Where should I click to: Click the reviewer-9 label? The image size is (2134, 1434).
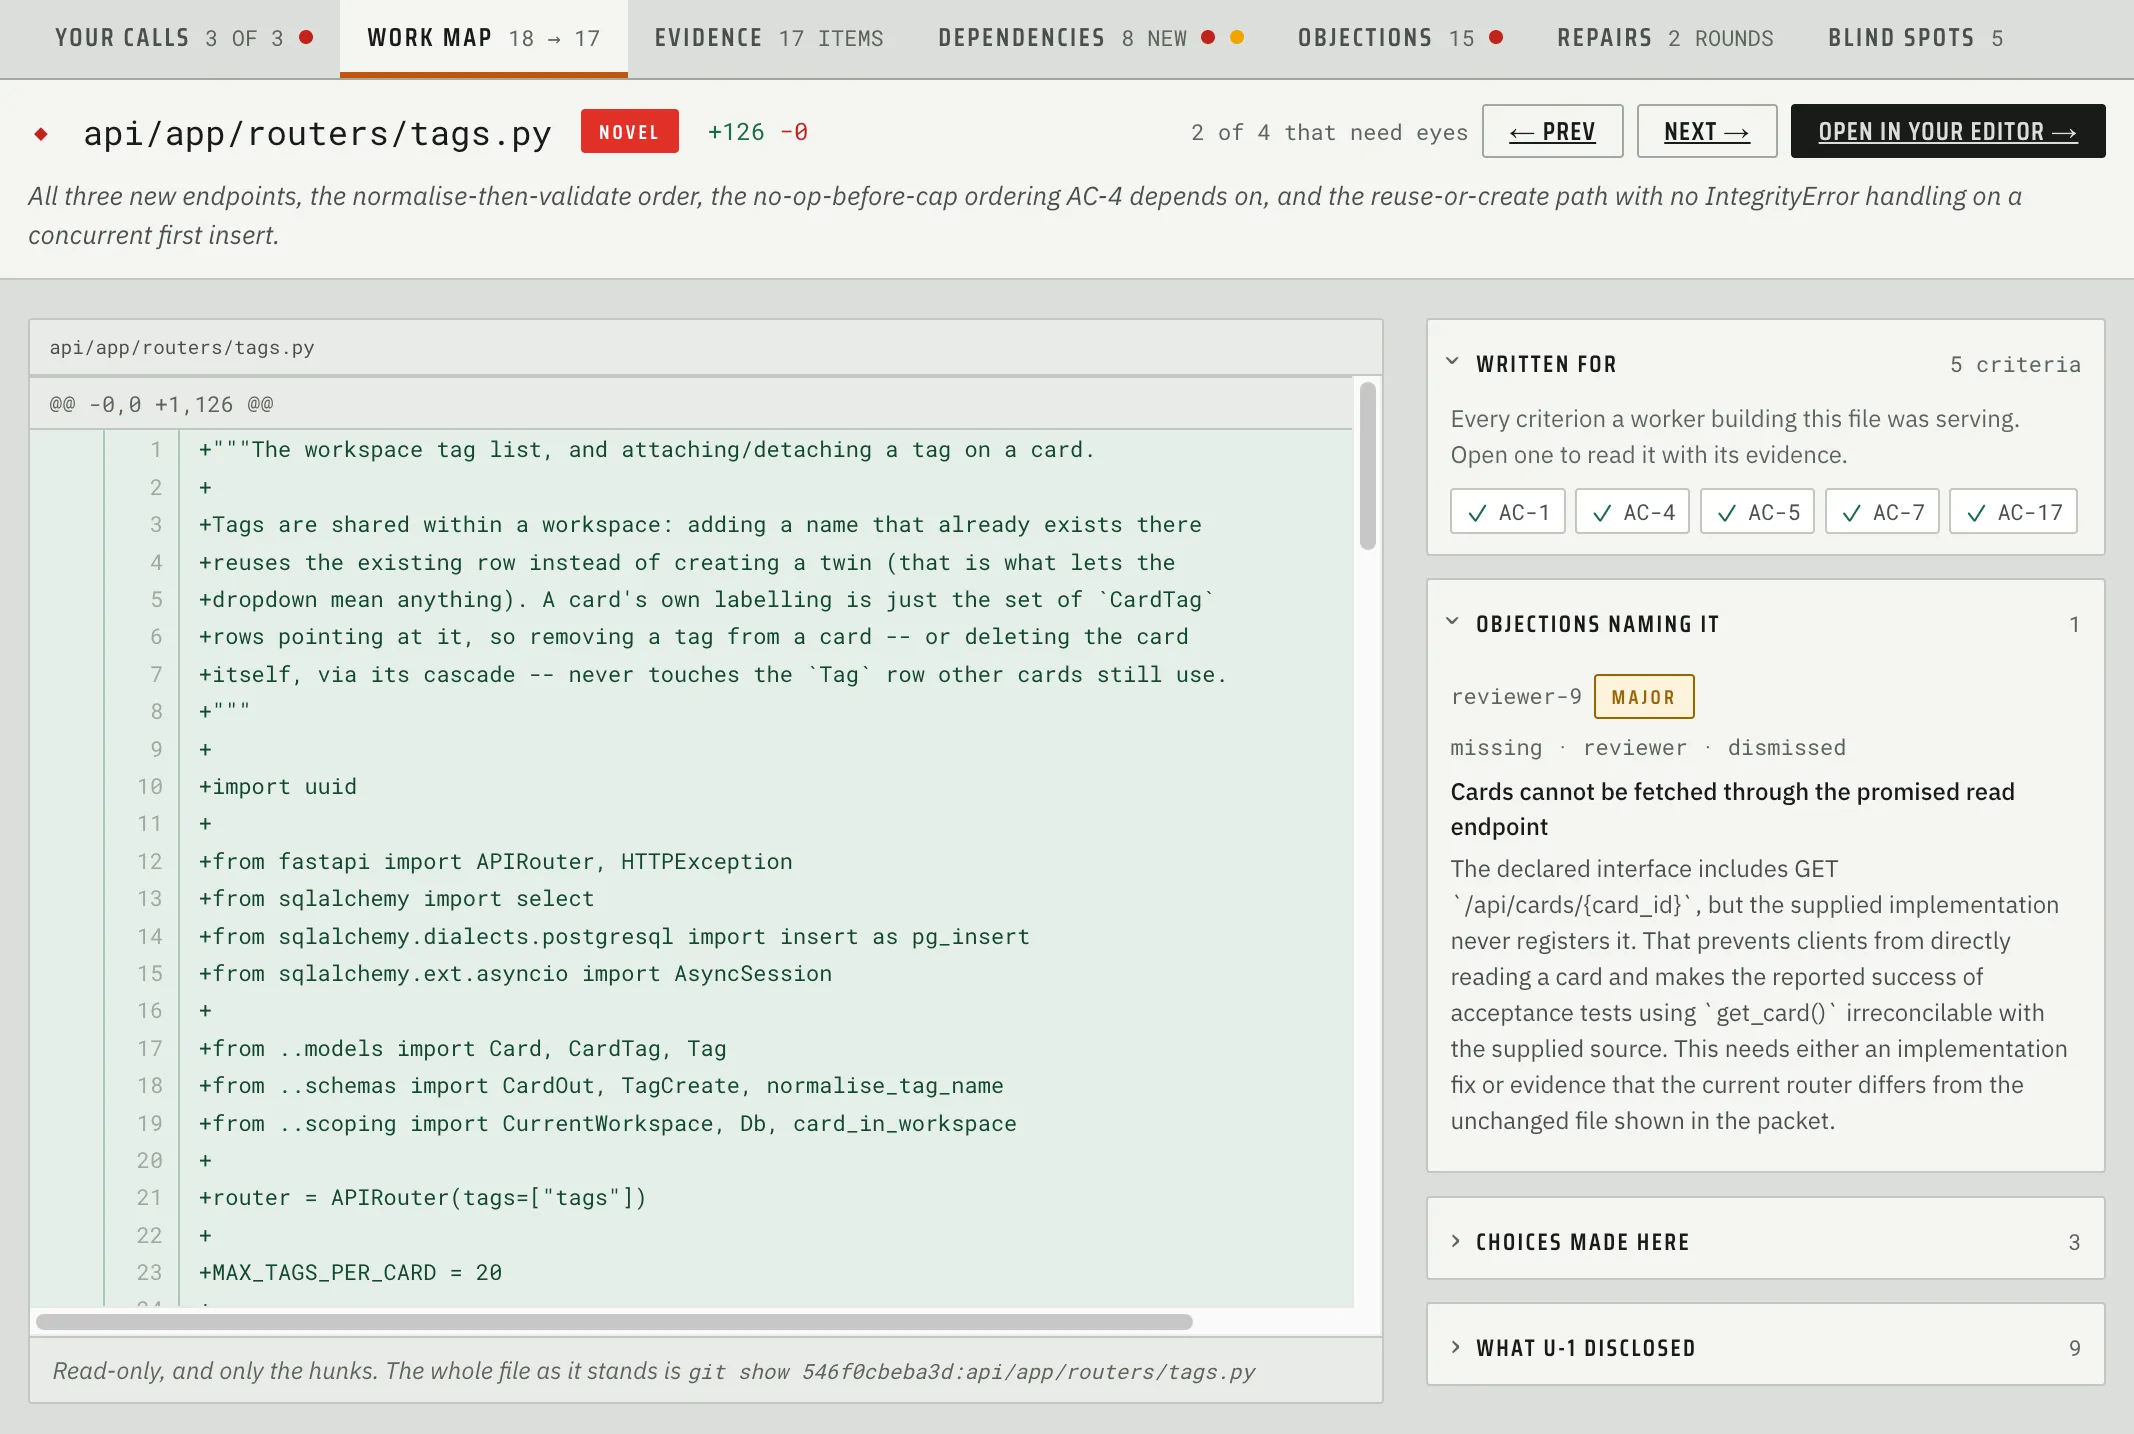pyautogui.click(x=1516, y=697)
